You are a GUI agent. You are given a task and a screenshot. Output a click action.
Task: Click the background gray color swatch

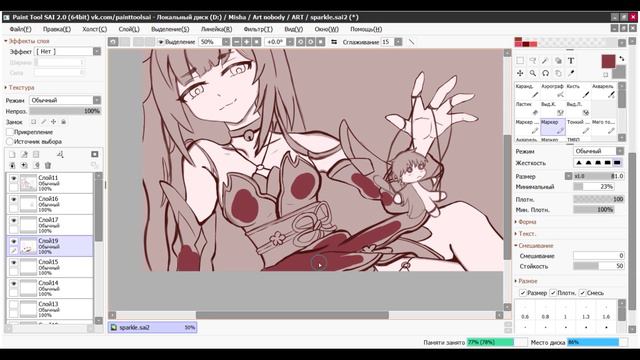point(620,72)
